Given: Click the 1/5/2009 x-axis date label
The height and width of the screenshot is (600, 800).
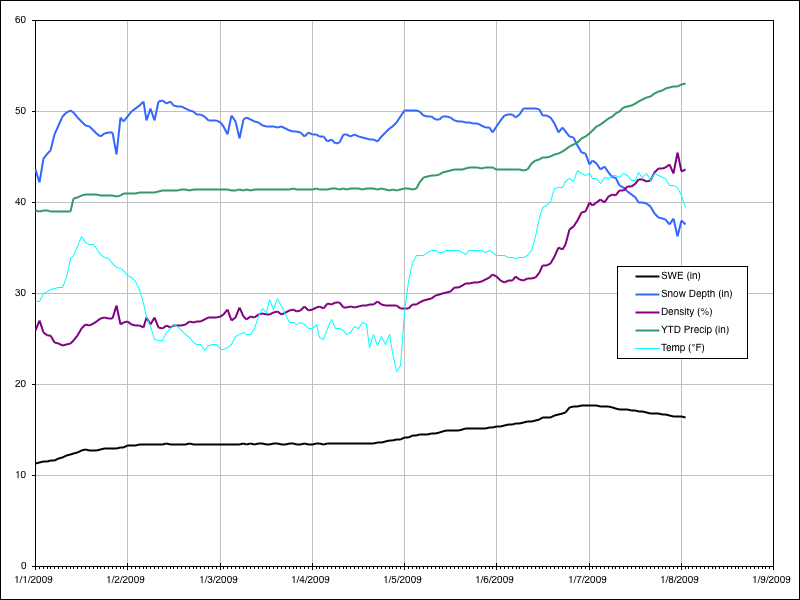Looking at the screenshot, I should [x=404, y=579].
